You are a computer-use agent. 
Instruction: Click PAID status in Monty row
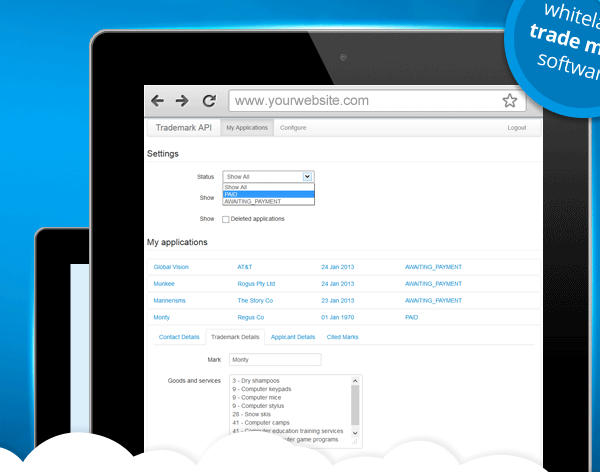point(411,318)
